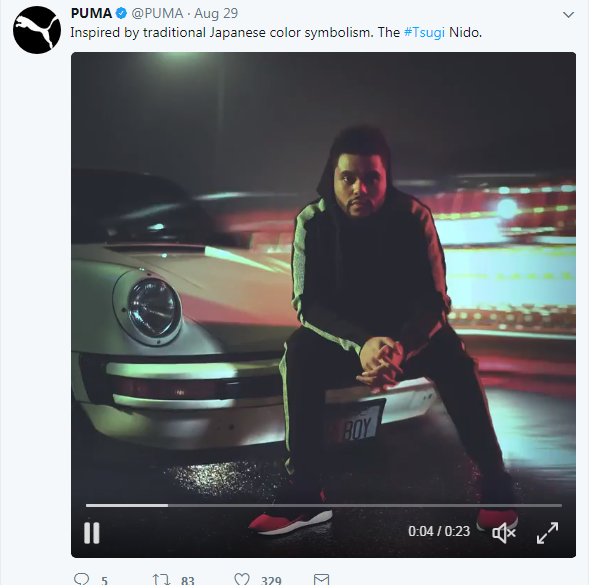Retweet the PUMA tweet
Image resolution: width=589 pixels, height=585 pixels.
(x=161, y=579)
